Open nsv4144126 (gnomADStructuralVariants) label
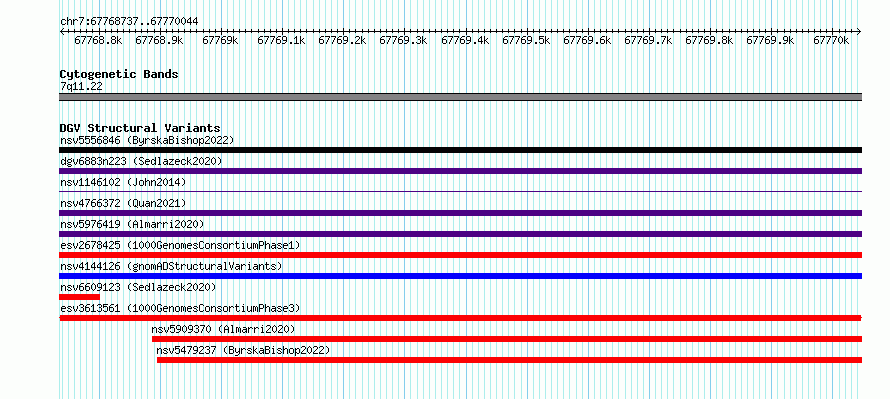 [171, 266]
